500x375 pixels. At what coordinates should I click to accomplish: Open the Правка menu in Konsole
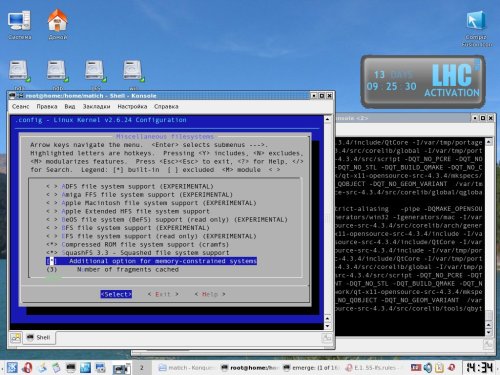(x=47, y=107)
